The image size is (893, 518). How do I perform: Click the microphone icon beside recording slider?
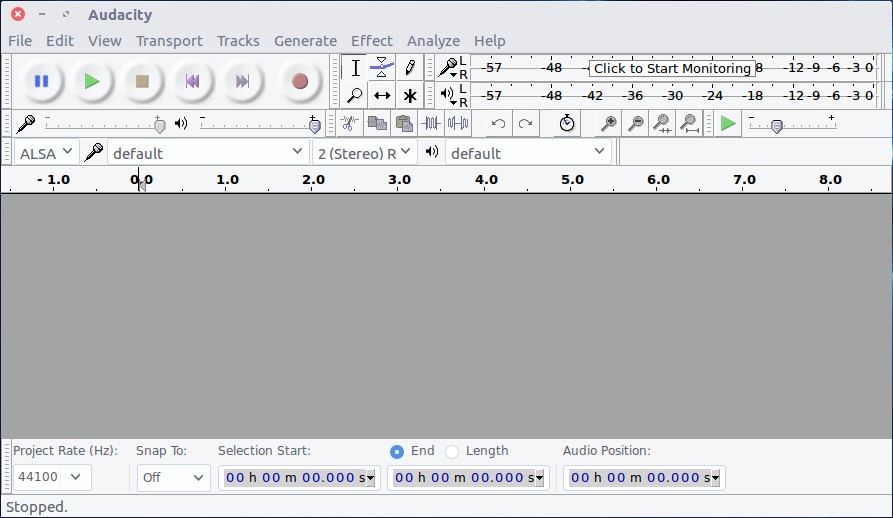(26, 124)
